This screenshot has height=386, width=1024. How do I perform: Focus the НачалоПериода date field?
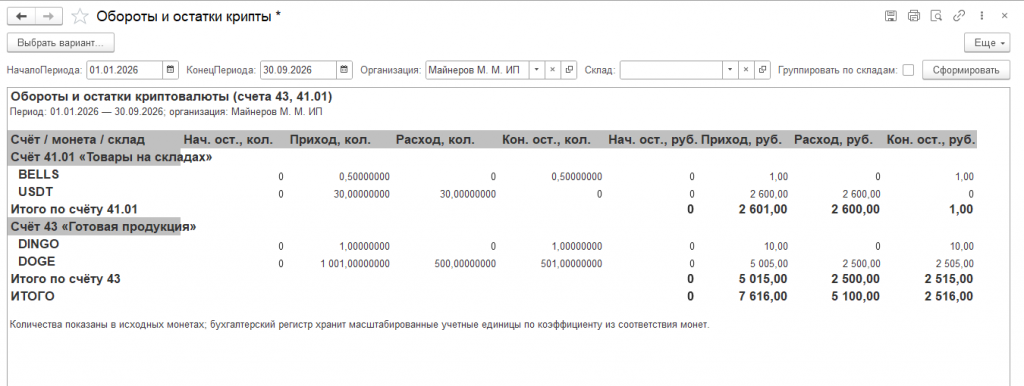pos(125,70)
